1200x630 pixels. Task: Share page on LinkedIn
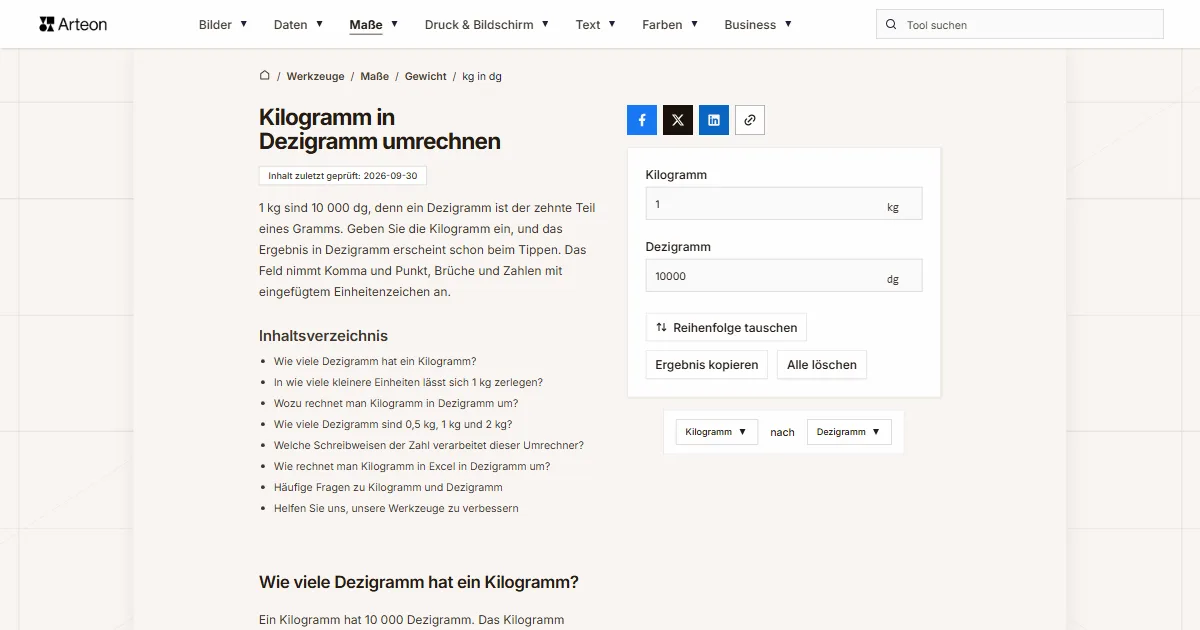coord(714,120)
